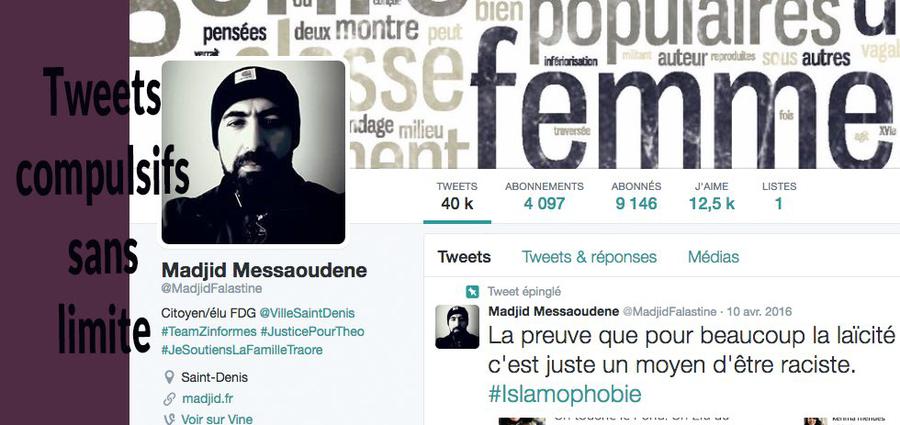The width and height of the screenshot is (900, 425).
Task: Click the link chain icon beside madjid.fr
Action: (169, 399)
